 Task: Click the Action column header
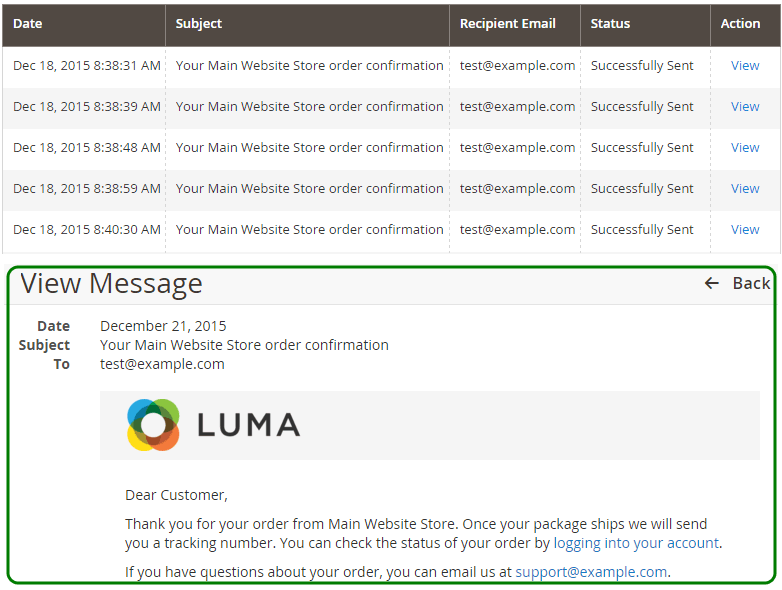(x=740, y=23)
